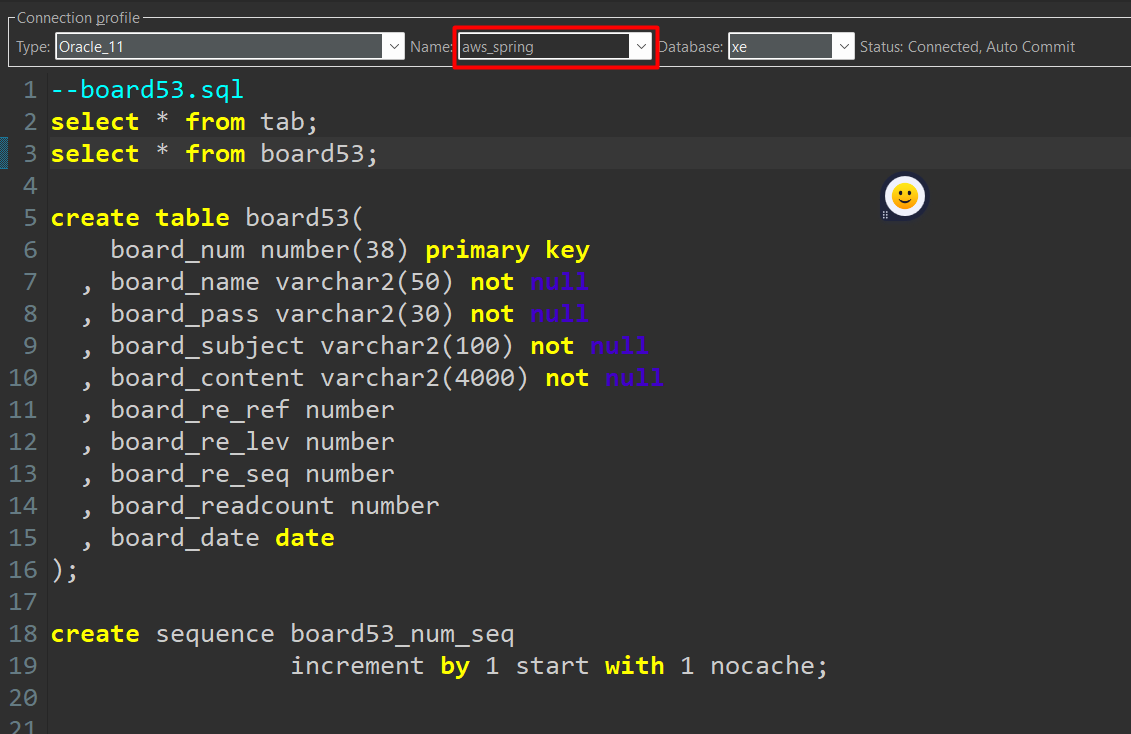The image size is (1131, 734).
Task: Select the aws_spring name combo box field
Action: click(x=555, y=47)
